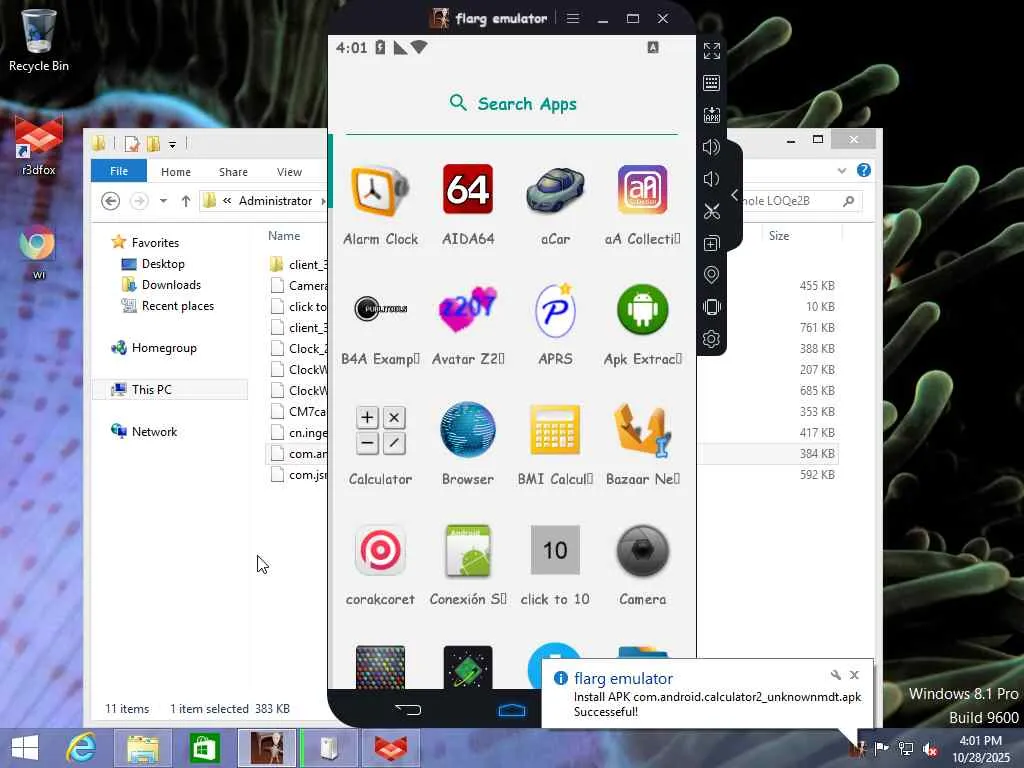Click the install APK sidebar icon
Viewport: 1024px width, 768px height.
pyautogui.click(x=712, y=115)
